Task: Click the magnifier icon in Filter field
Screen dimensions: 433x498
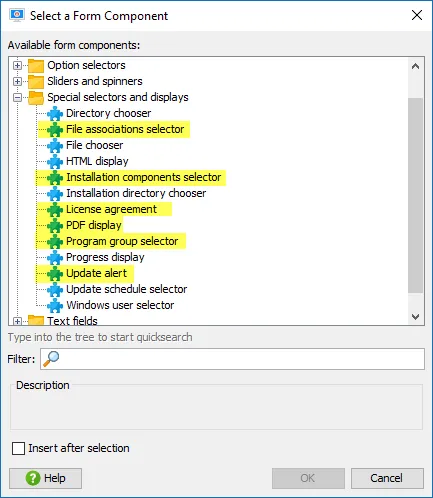Action: coord(51,359)
